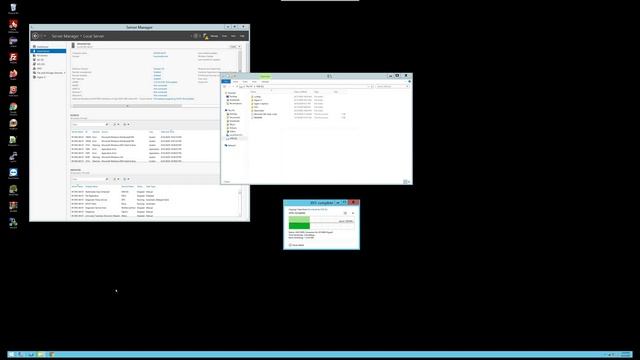
Task: Collapse Fewer details in copy dialog
Action: pos(297,245)
